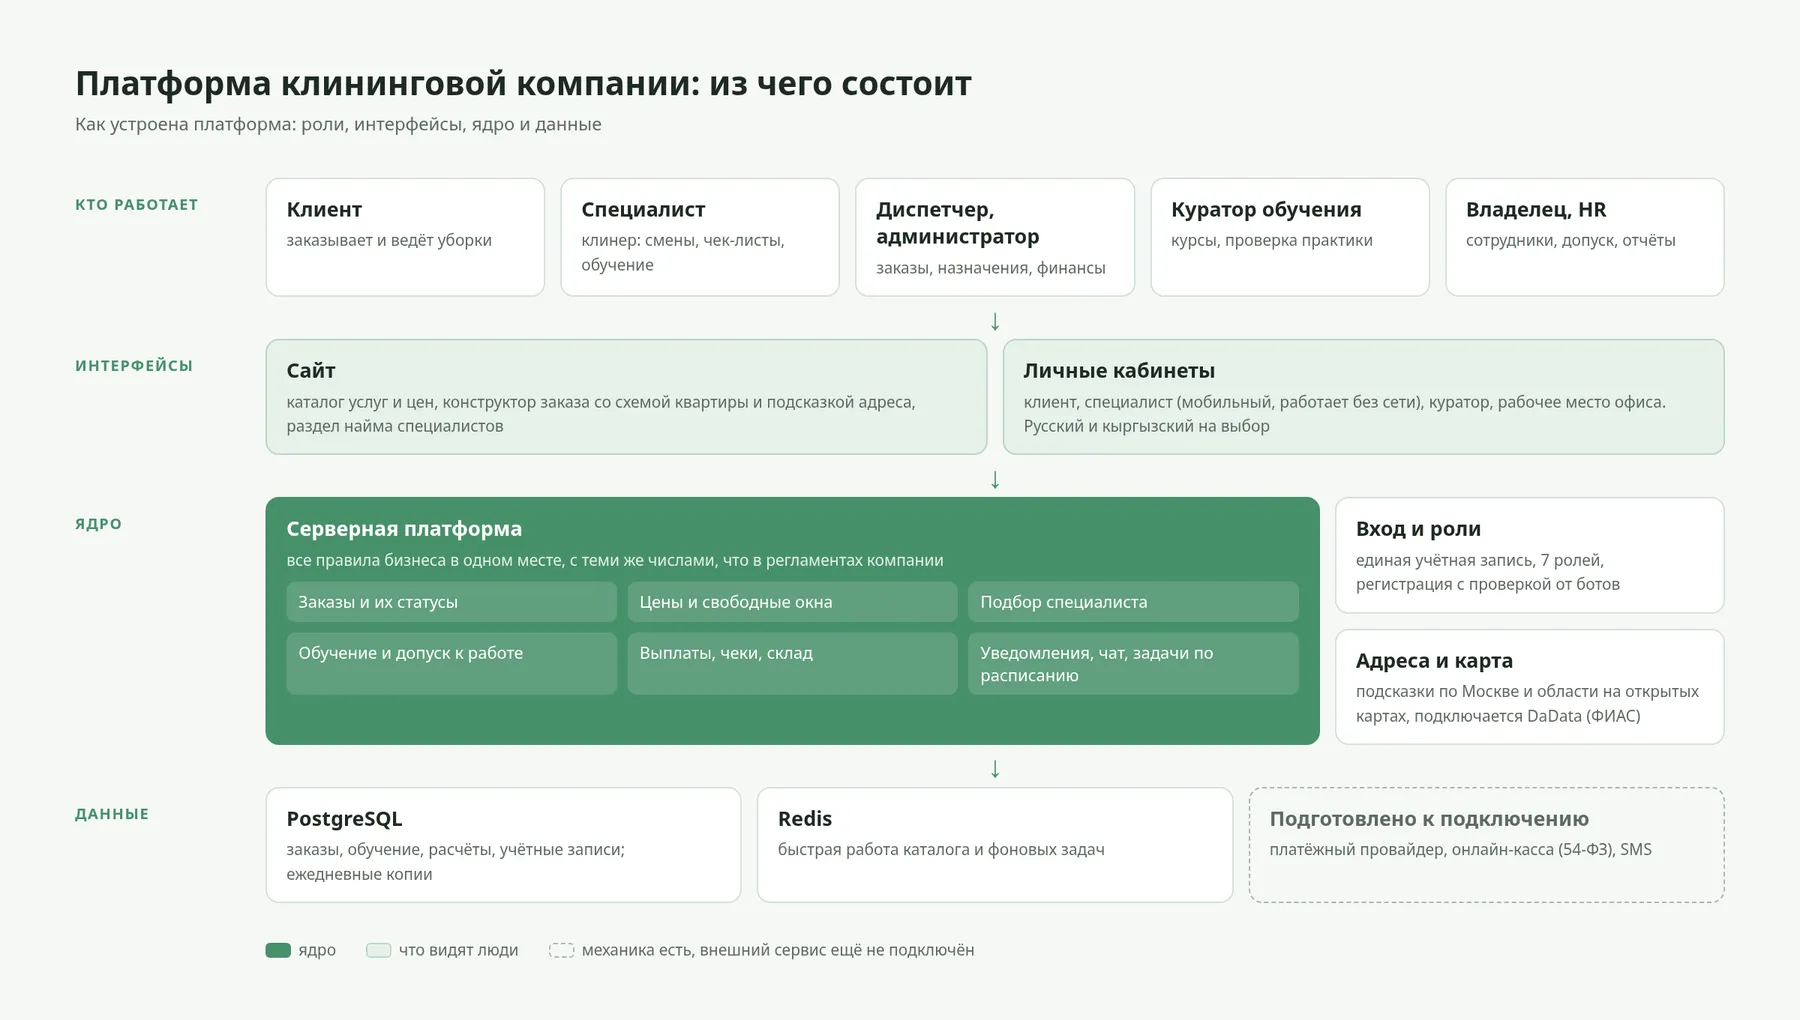
Task: Select the Личные кабинеты interface block
Action: pyautogui.click(x=1363, y=397)
